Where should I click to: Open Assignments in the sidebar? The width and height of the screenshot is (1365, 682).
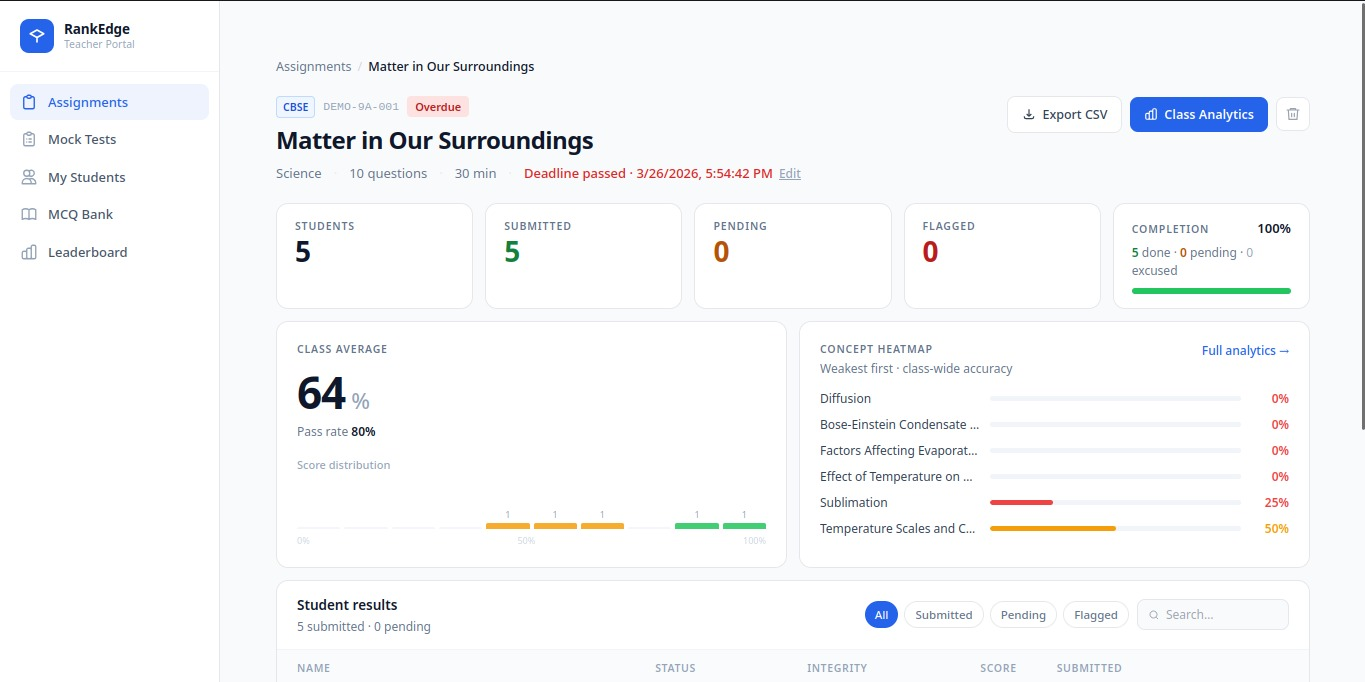109,102
